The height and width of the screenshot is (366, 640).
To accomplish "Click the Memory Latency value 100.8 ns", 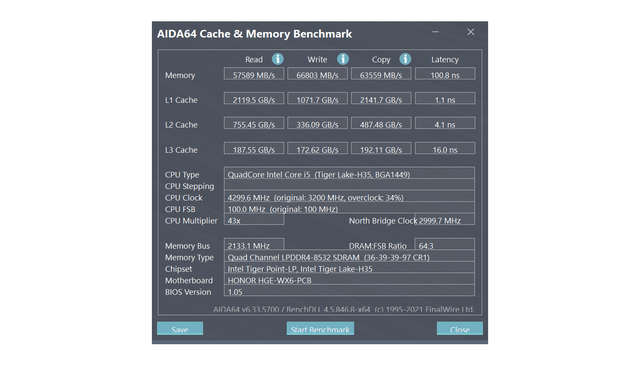I will point(445,74).
